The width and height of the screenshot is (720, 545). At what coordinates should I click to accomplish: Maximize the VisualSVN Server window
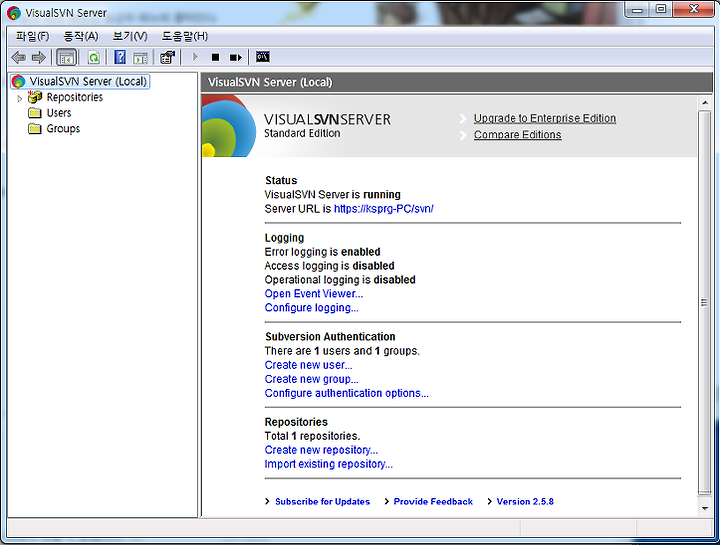pos(661,10)
